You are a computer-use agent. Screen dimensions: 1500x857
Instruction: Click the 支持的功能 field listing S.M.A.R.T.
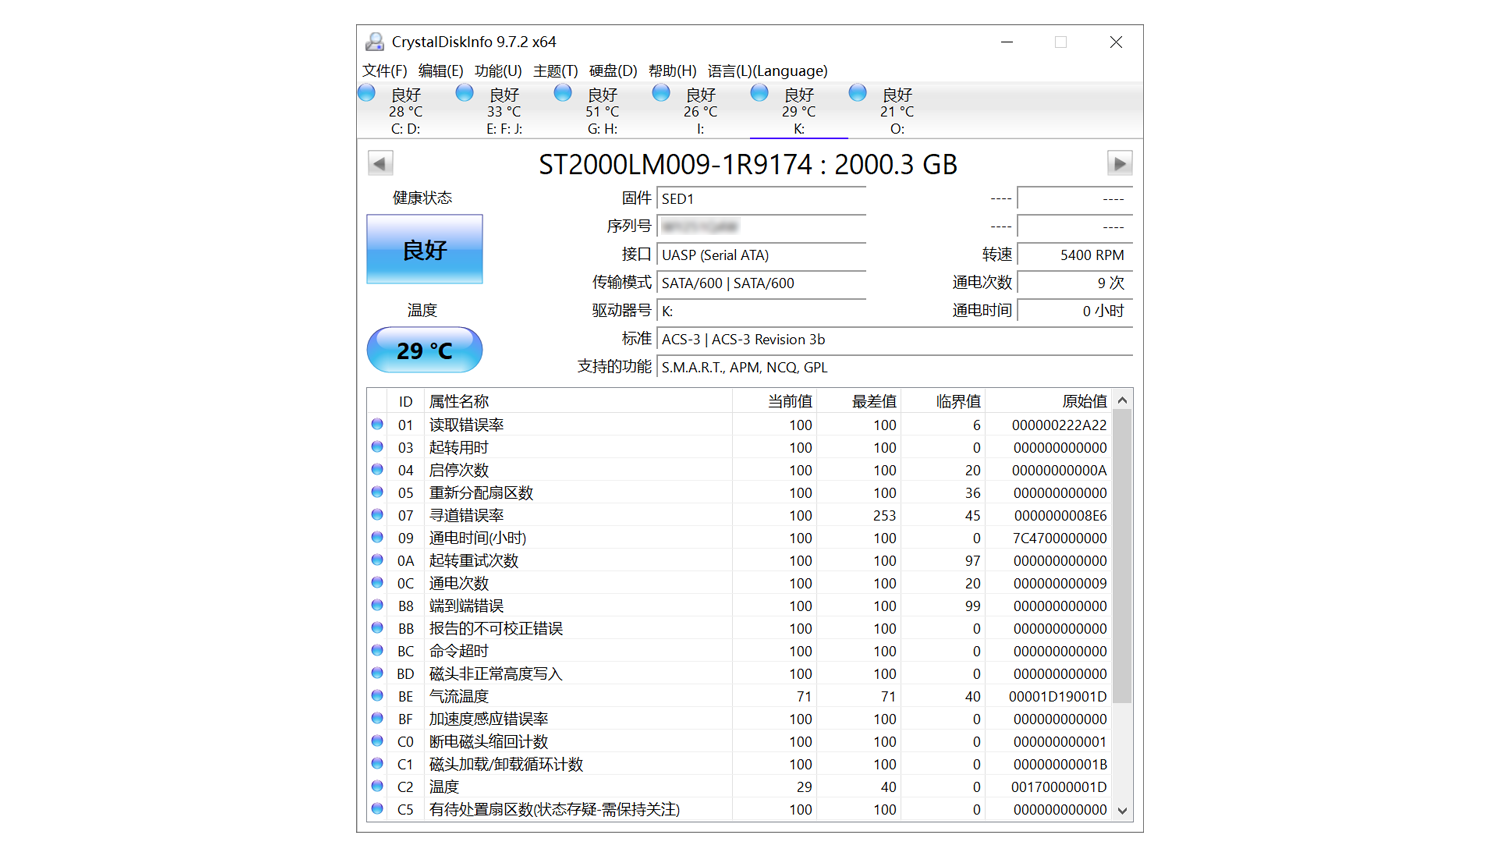(x=895, y=367)
